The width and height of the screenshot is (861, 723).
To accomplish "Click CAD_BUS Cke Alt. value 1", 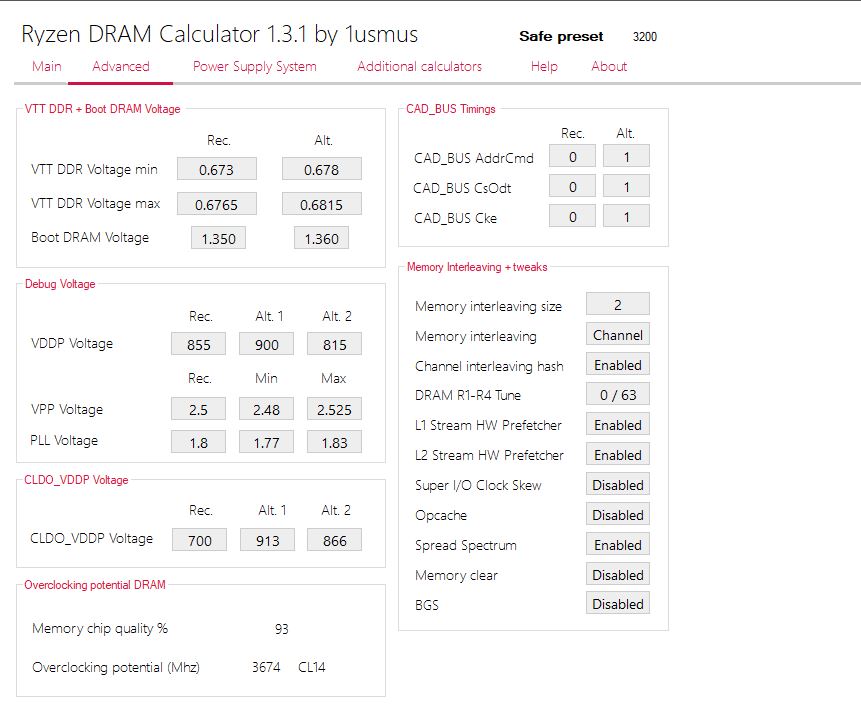I will 627,216.
